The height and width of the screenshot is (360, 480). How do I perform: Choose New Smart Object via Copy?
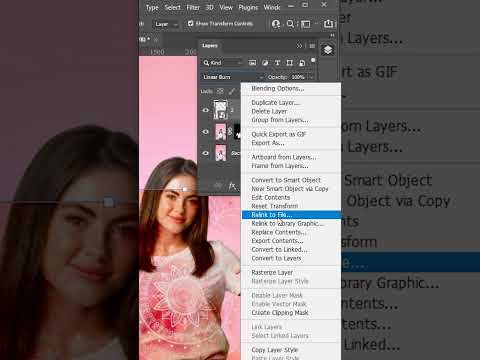click(x=291, y=189)
